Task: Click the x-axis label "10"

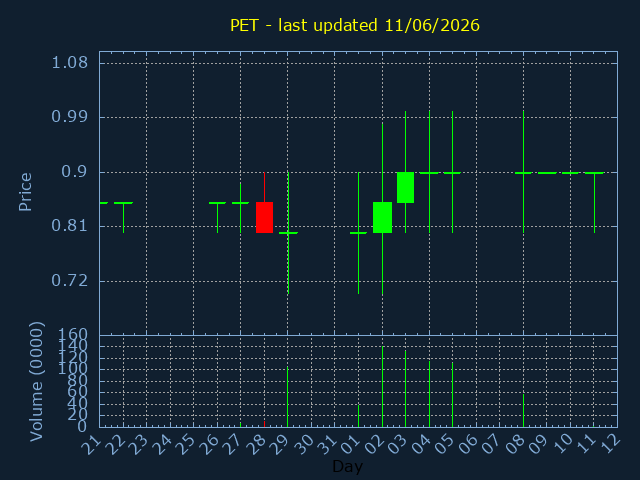Action: click(x=562, y=445)
